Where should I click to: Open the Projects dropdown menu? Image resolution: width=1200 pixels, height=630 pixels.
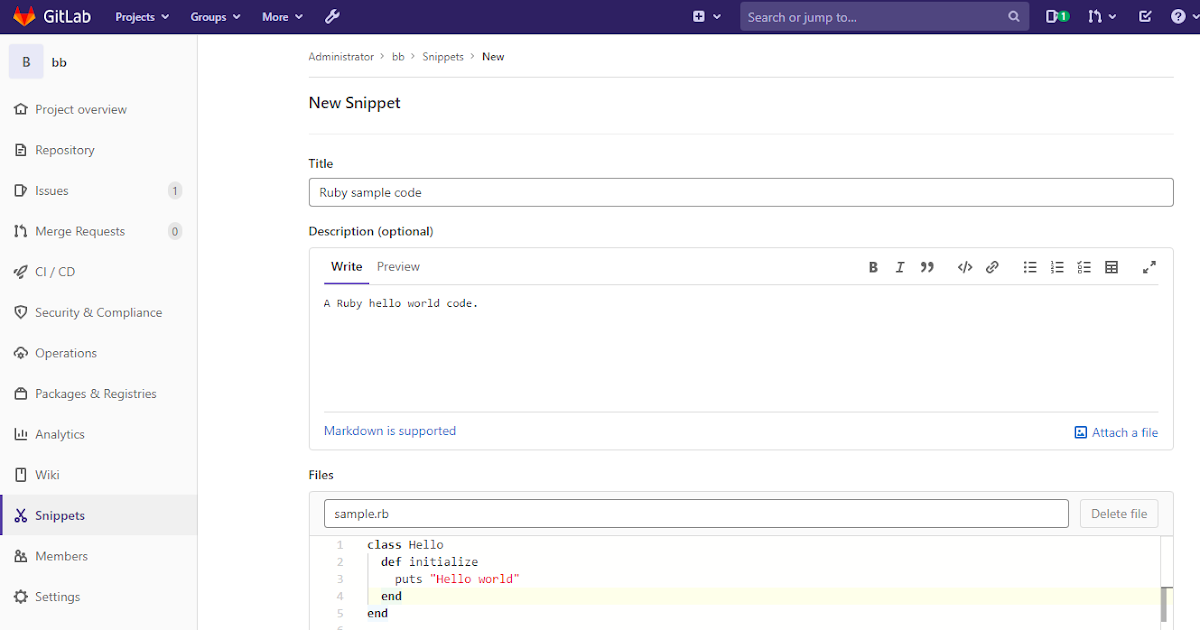pyautogui.click(x=140, y=16)
